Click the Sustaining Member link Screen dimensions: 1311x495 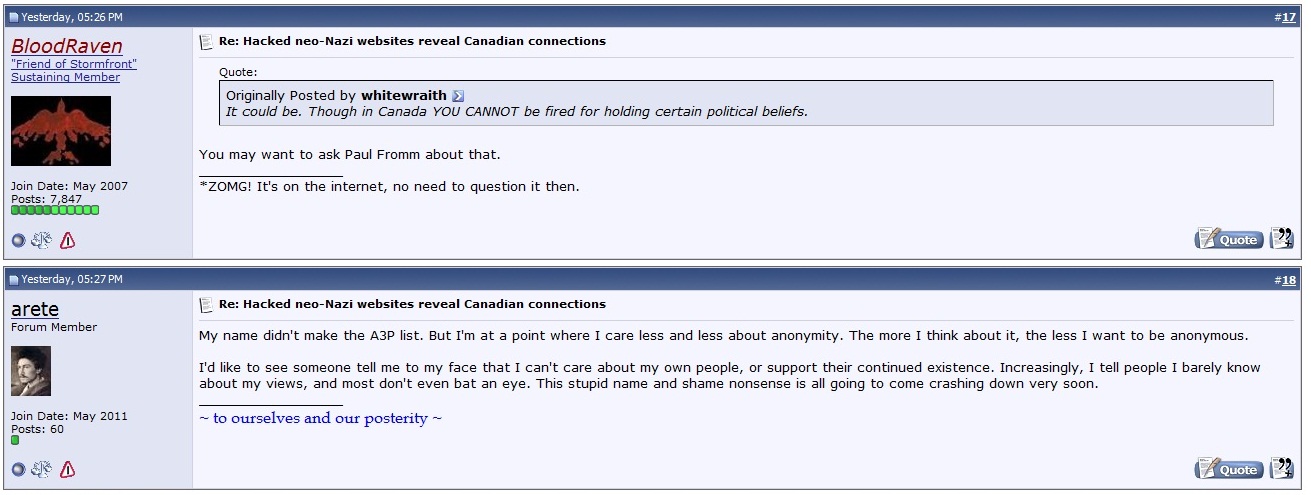pos(65,77)
